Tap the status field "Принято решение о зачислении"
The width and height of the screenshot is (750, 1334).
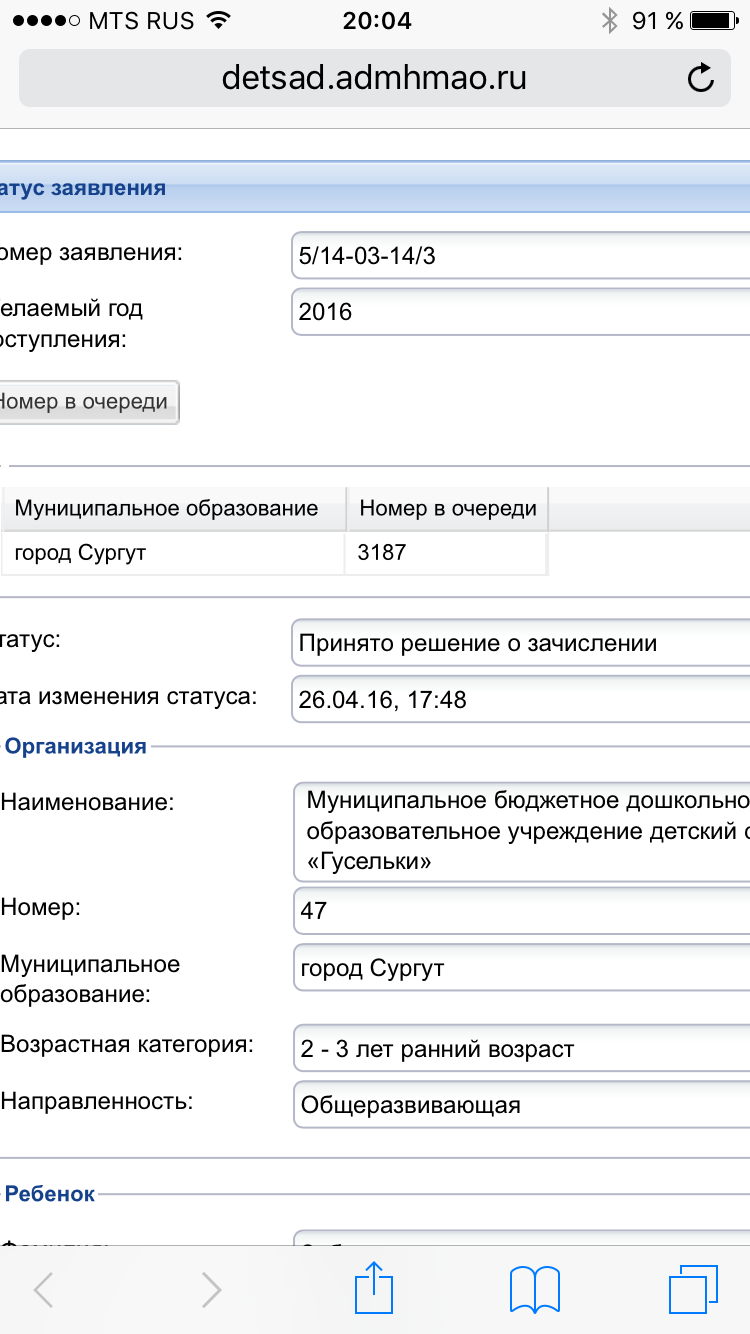pos(520,643)
